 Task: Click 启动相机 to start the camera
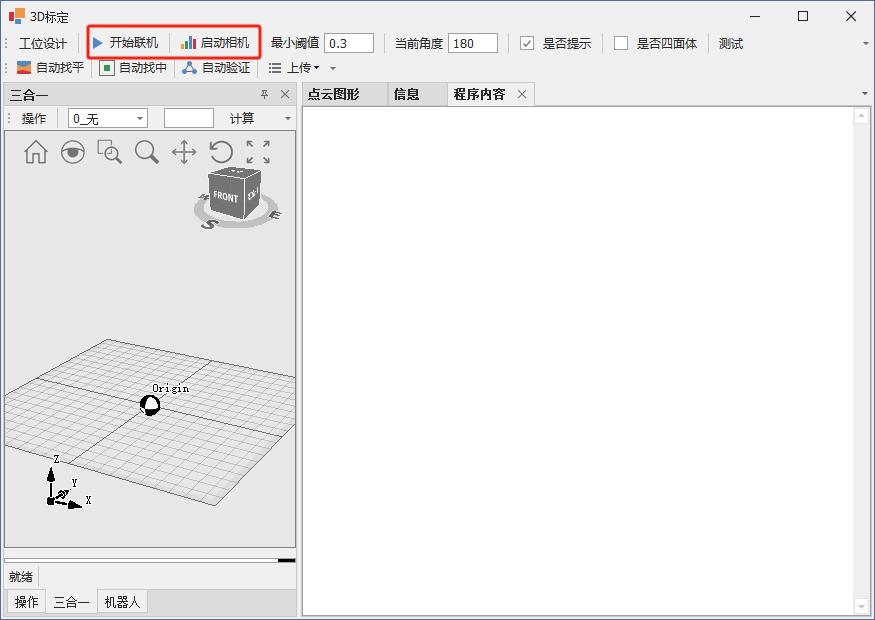click(215, 43)
